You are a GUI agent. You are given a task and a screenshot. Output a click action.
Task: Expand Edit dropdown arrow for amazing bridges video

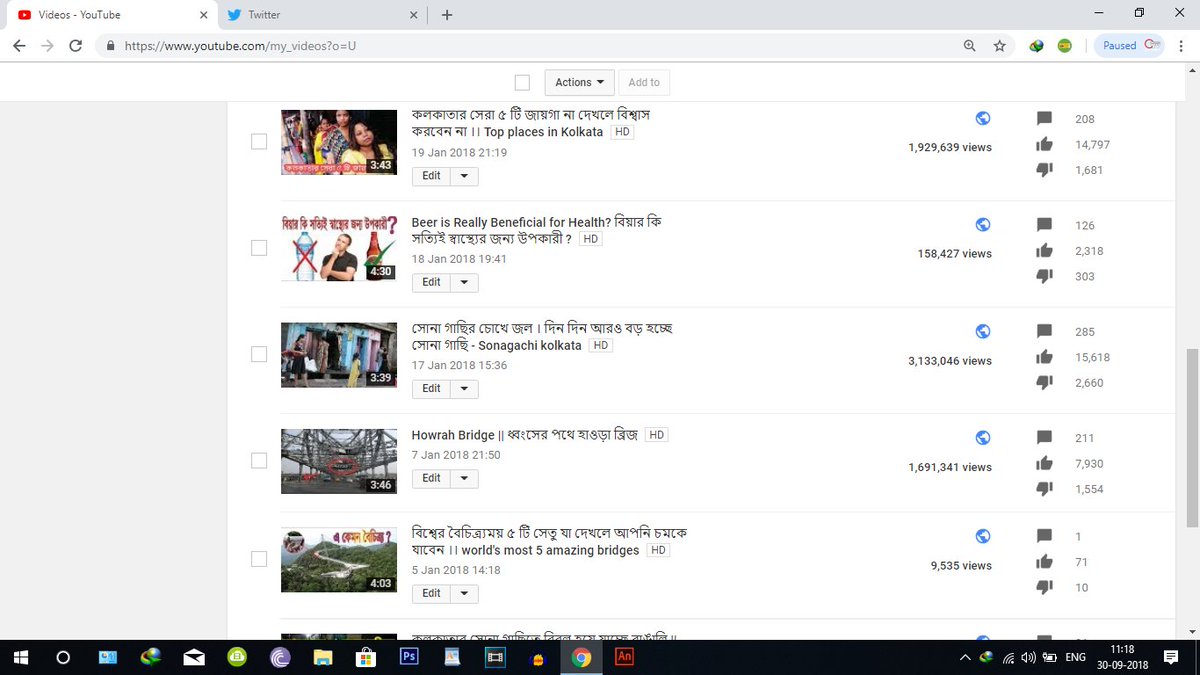(464, 594)
